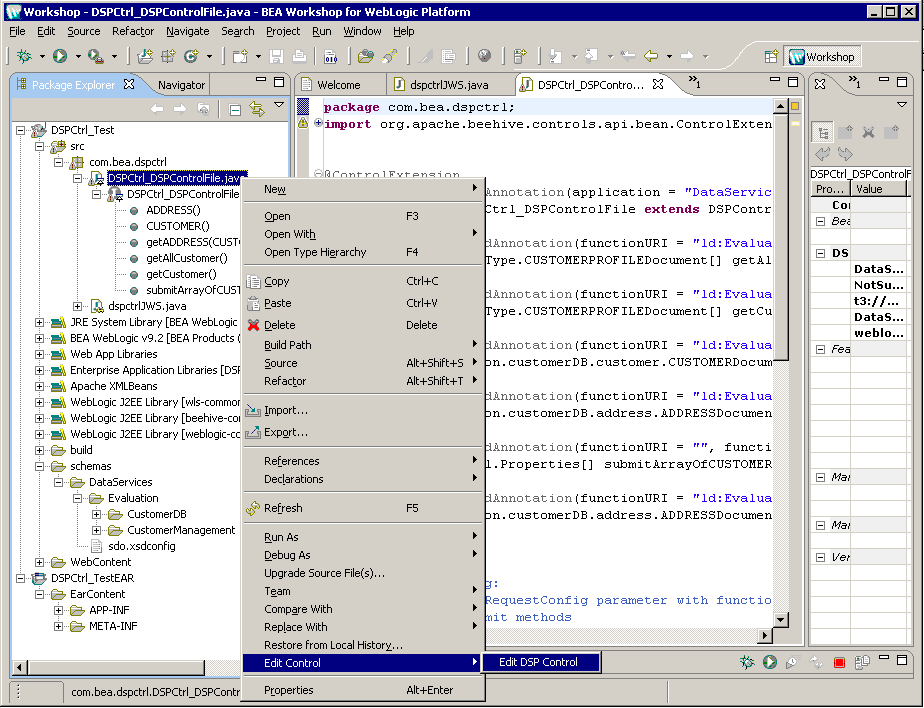The image size is (924, 708).
Task: Click the editor's horizontal scrollbar right arrow
Action: pos(765,636)
